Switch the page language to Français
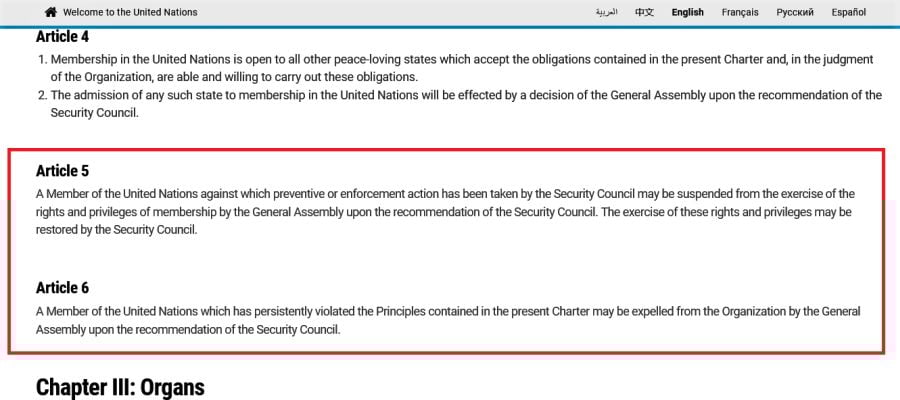Image resolution: width=900 pixels, height=400 pixels. pyautogui.click(x=740, y=12)
